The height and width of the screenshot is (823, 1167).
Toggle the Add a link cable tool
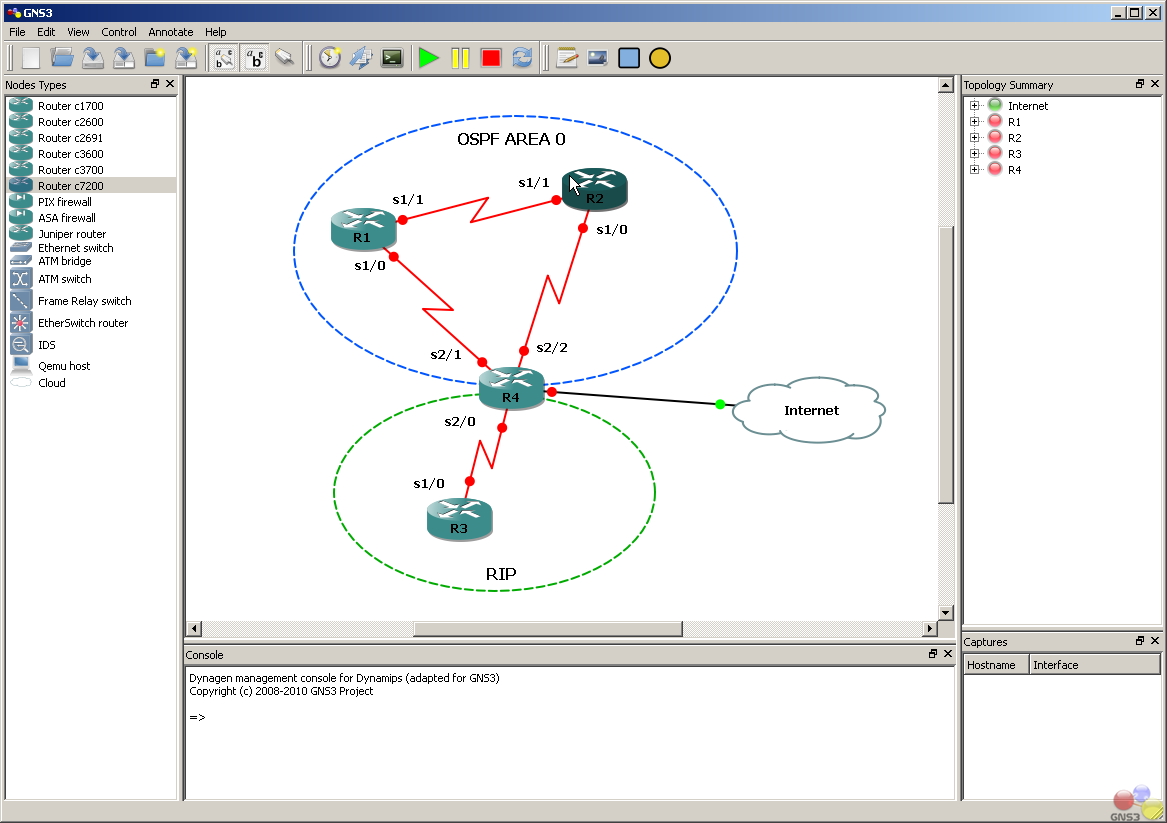pos(285,58)
